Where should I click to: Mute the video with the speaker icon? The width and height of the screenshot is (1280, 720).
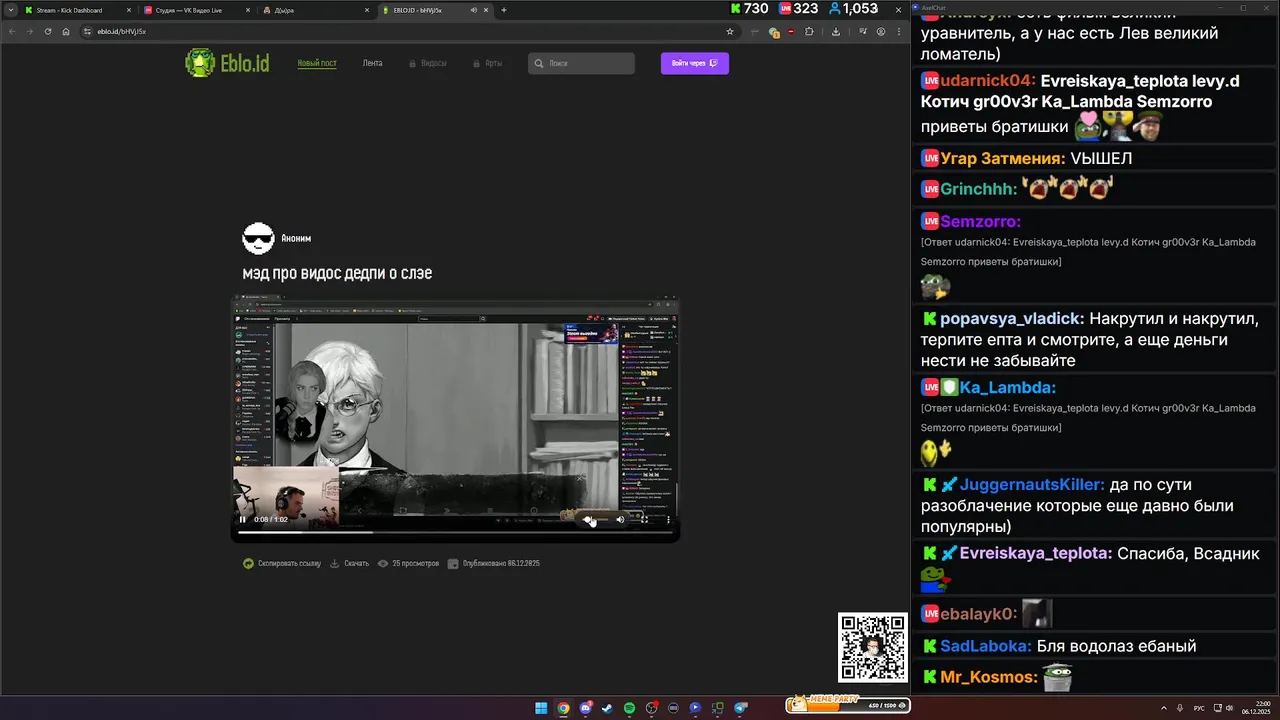[620, 519]
